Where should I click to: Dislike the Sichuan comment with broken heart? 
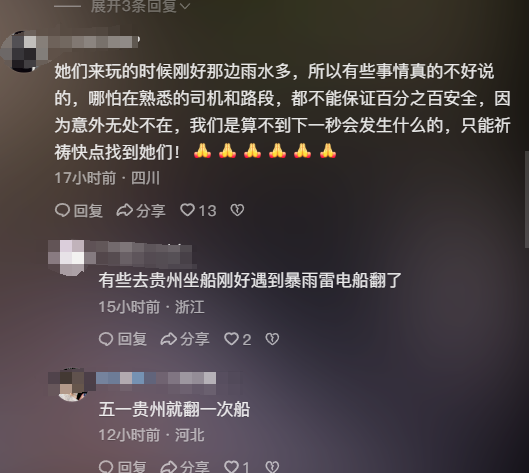(237, 210)
